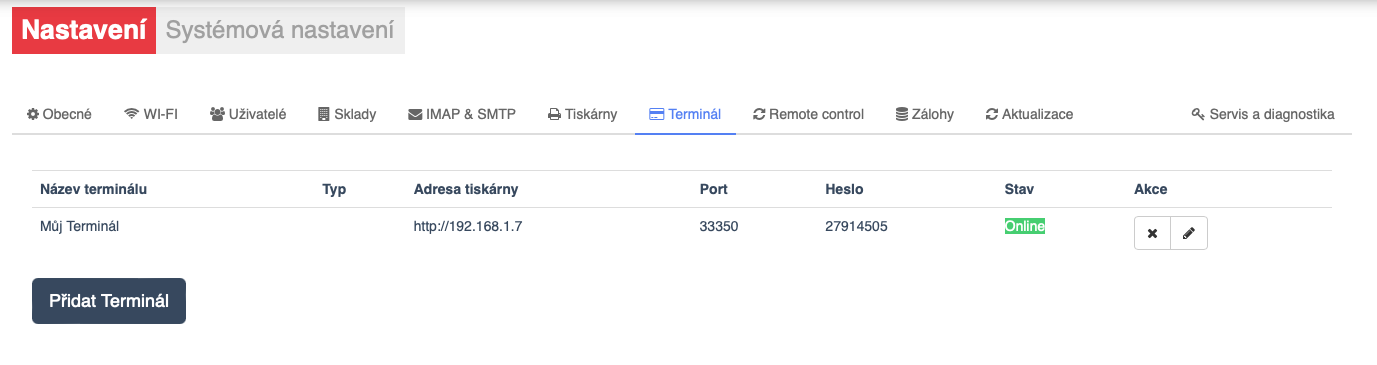Screen dimensions: 1377x365
Task: Edit Můj Terminál with the pencil button
Action: pyautogui.click(x=1189, y=234)
